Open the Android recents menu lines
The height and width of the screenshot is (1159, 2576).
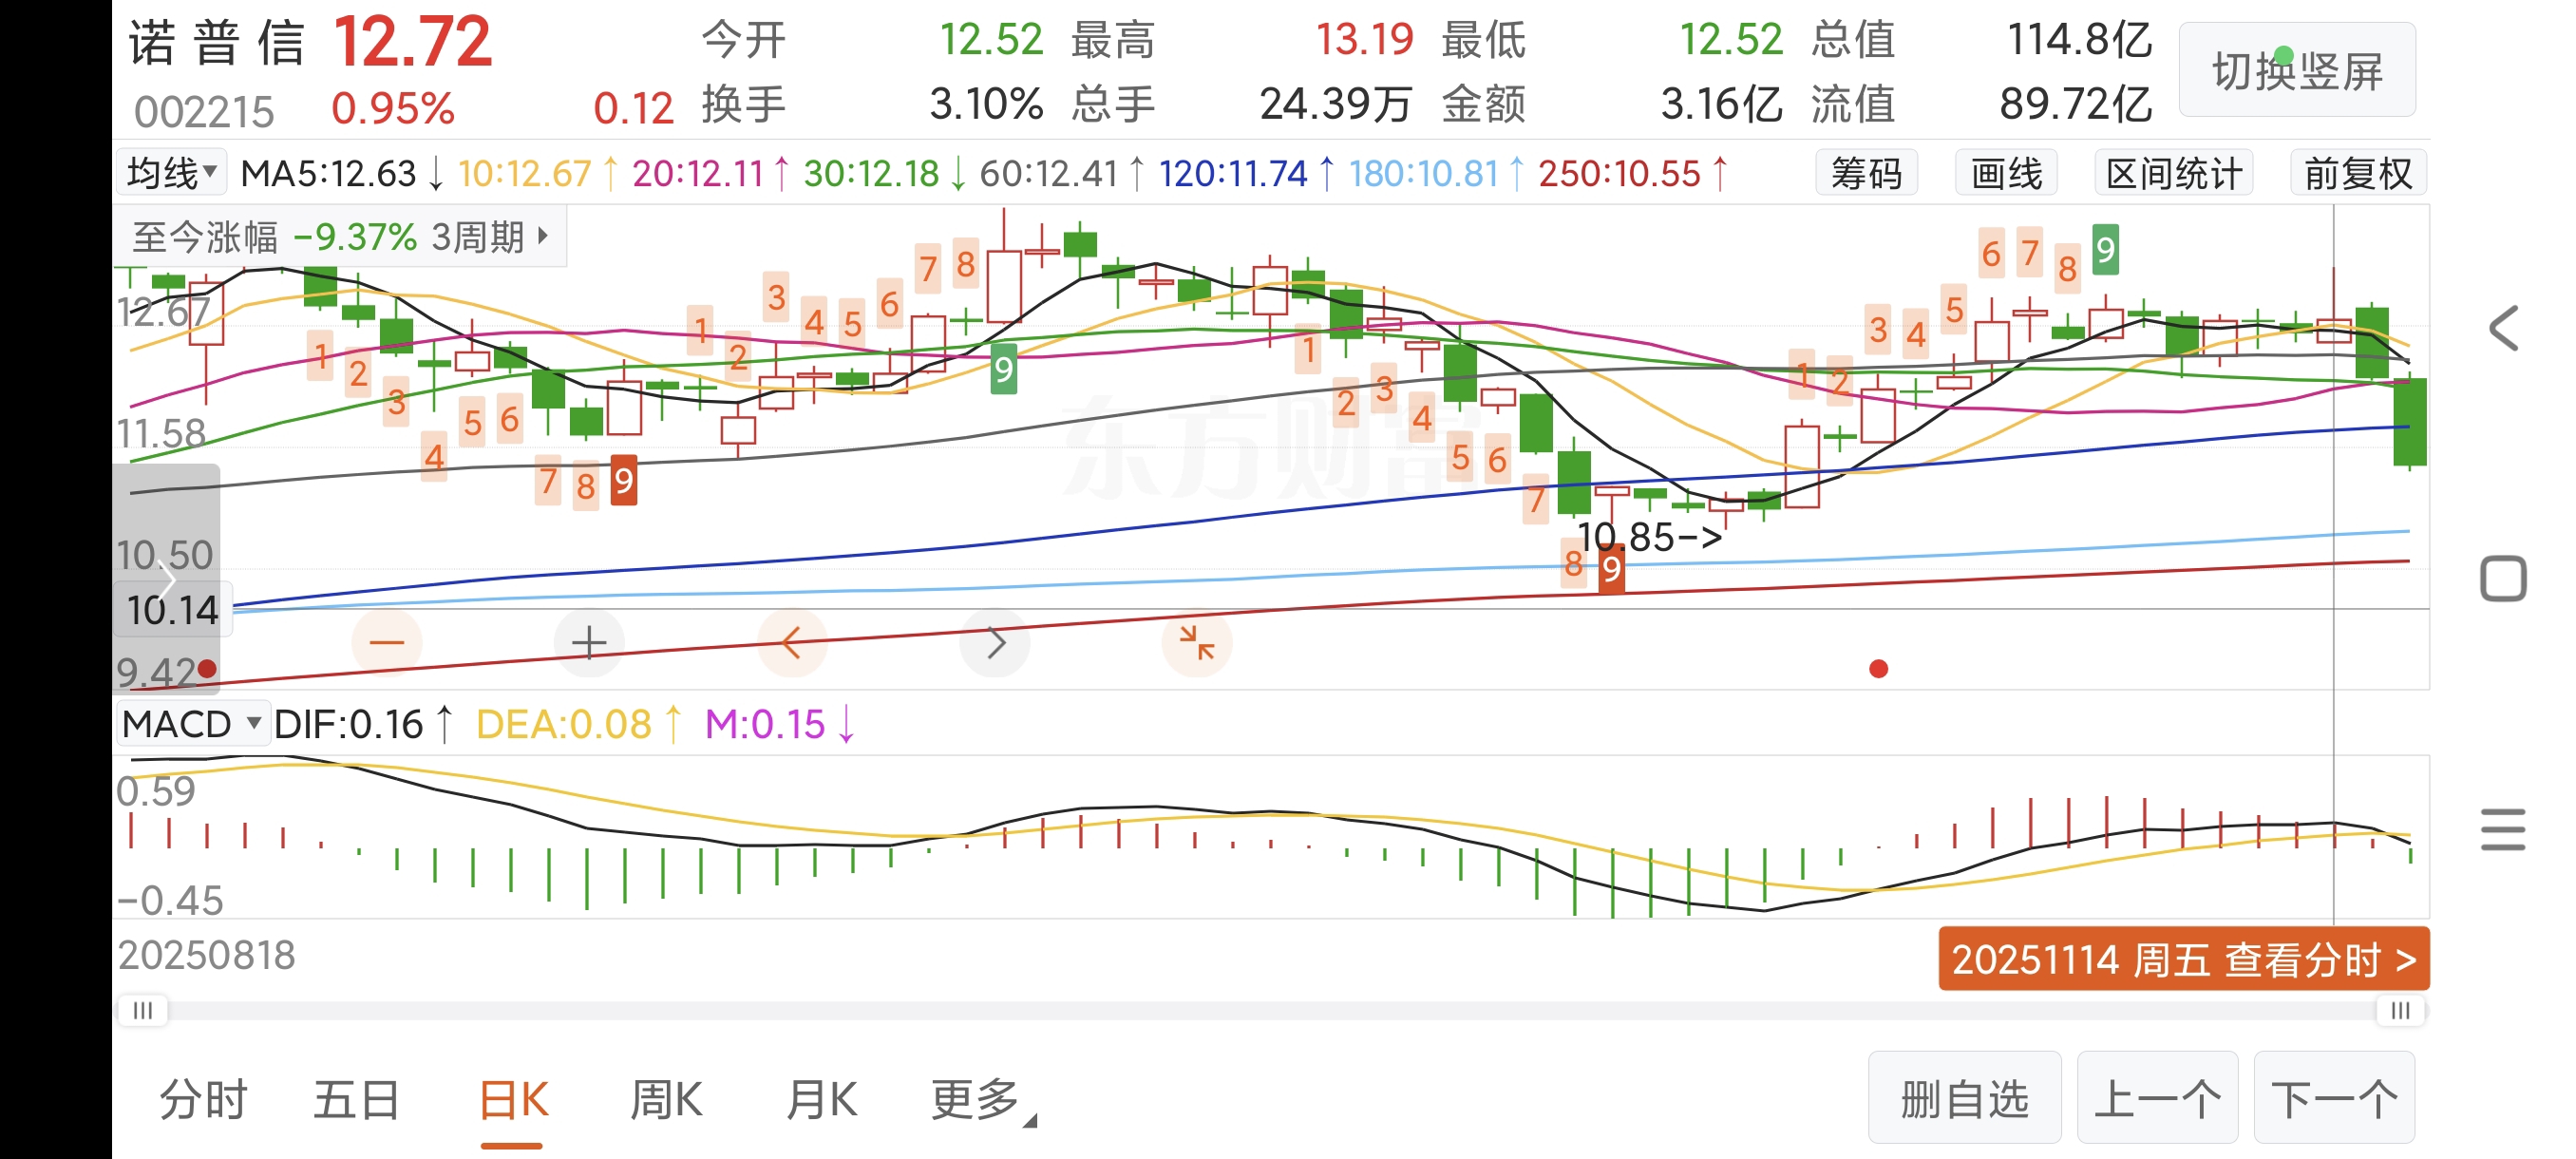[x=2502, y=829]
